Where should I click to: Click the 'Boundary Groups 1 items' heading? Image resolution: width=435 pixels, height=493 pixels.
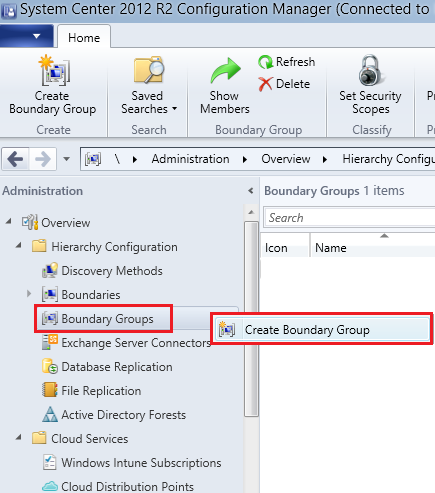point(334,191)
